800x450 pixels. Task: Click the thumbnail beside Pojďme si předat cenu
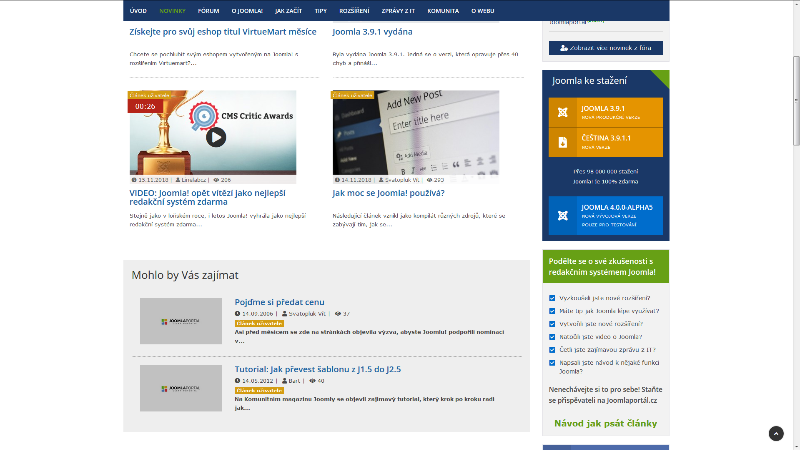(x=181, y=321)
